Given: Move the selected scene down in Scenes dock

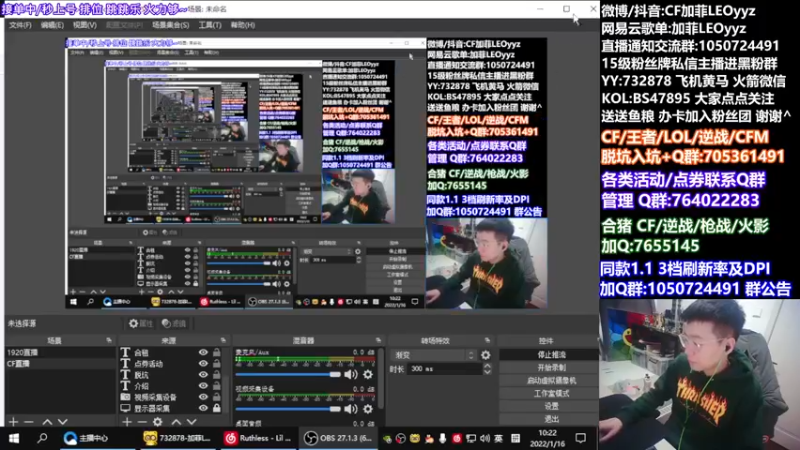Looking at the screenshot, I should coord(62,422).
